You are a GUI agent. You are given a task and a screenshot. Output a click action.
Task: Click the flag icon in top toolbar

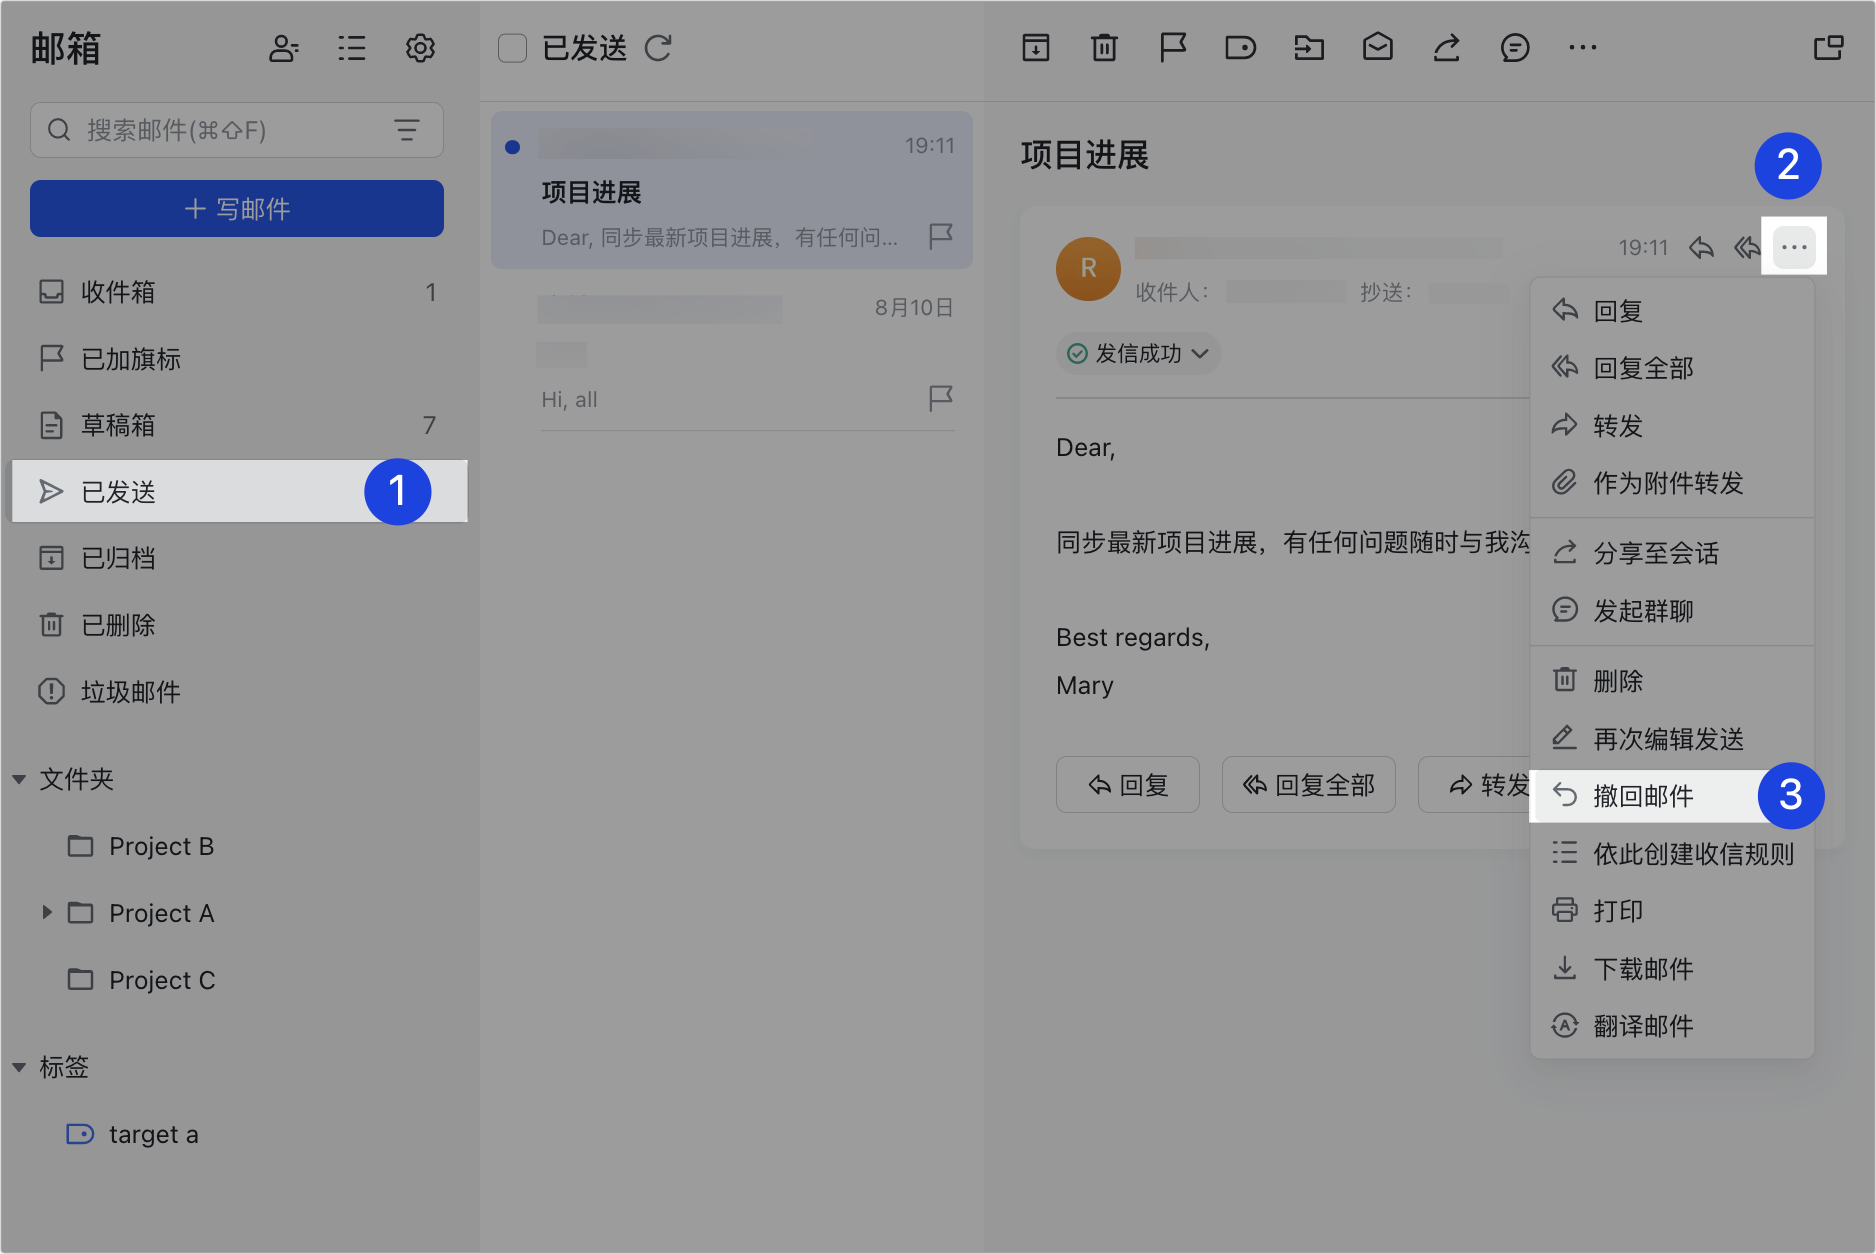coord(1172,47)
